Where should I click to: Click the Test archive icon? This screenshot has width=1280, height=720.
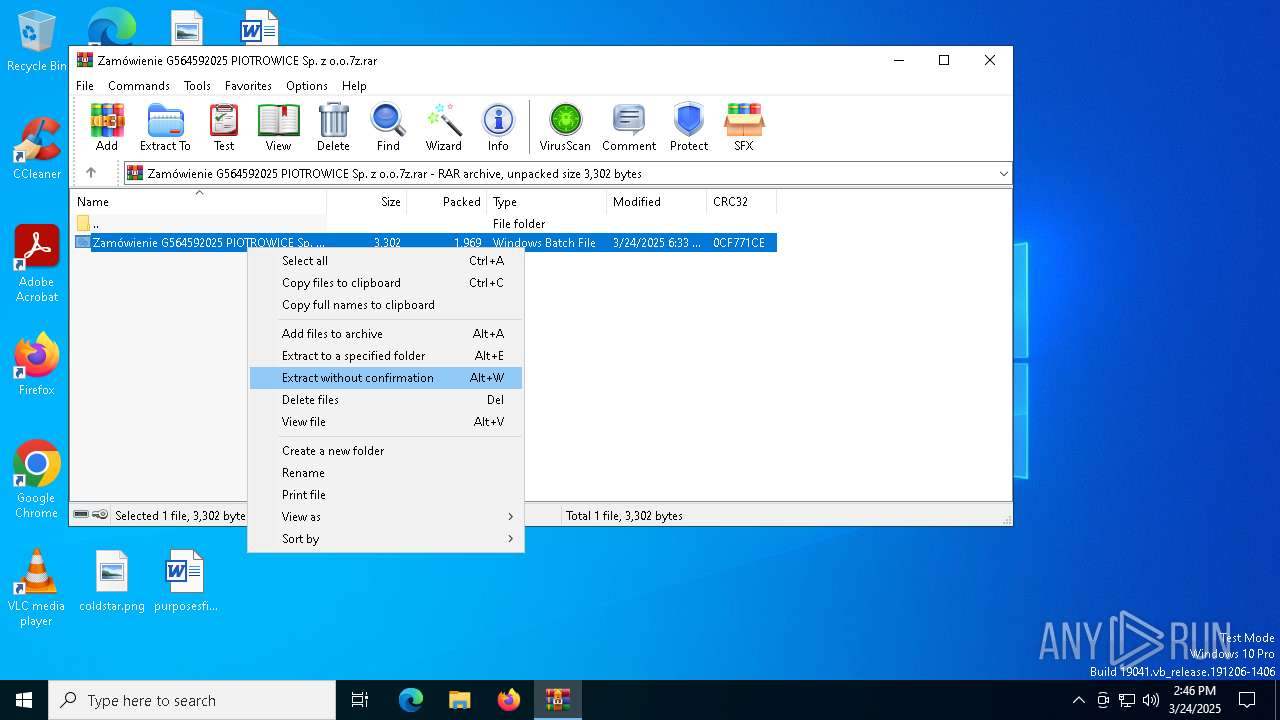(224, 127)
